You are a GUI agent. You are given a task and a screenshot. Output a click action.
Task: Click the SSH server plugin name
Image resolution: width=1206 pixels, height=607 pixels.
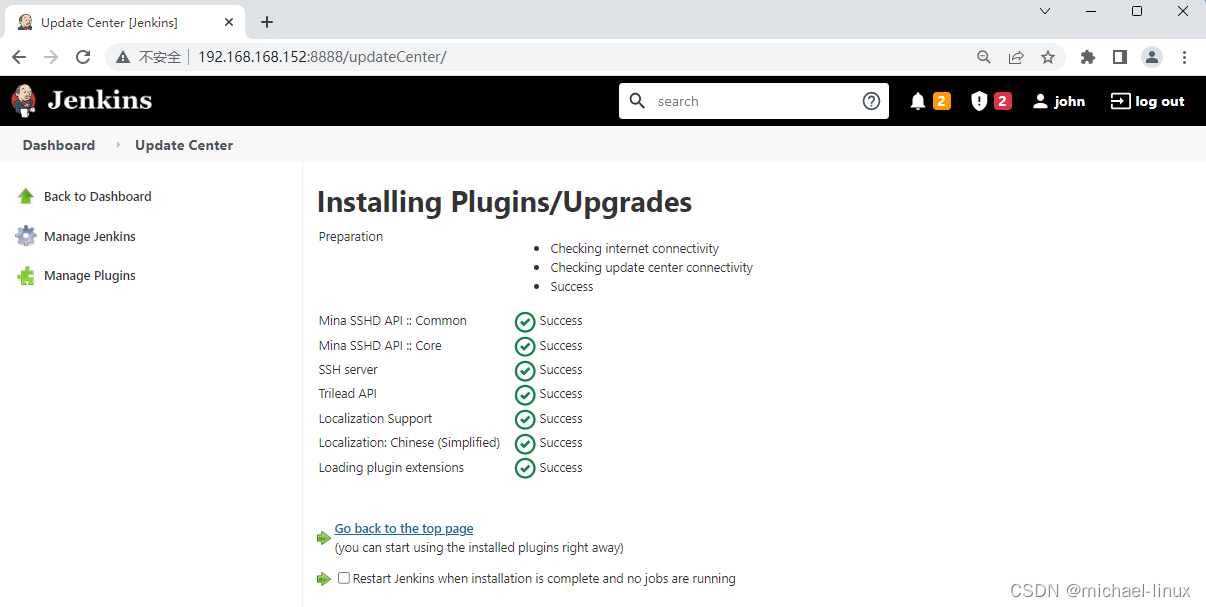tap(348, 370)
